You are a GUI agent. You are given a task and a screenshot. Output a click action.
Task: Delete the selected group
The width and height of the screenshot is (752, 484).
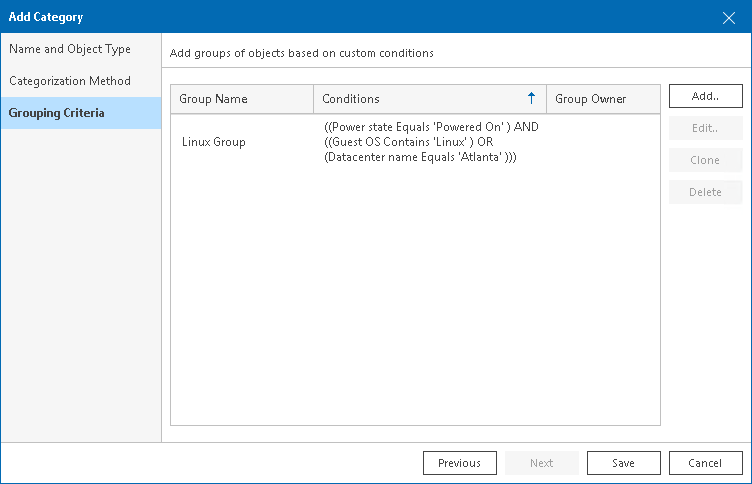tap(705, 192)
